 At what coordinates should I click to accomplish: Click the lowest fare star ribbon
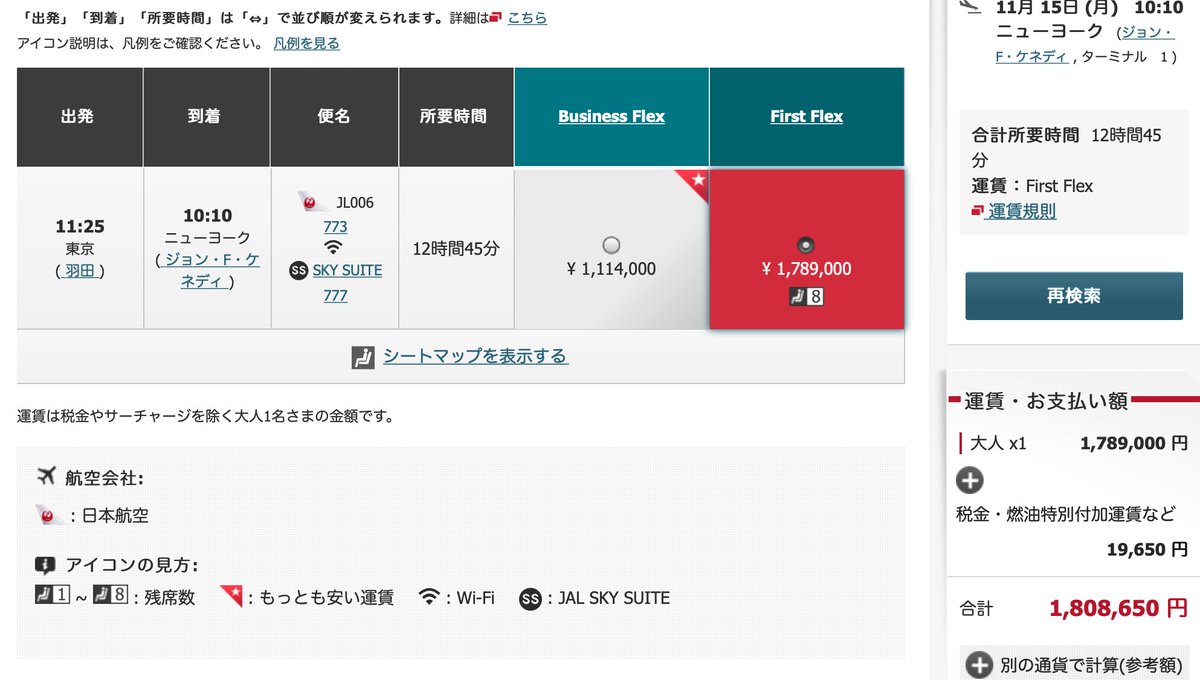tap(692, 185)
